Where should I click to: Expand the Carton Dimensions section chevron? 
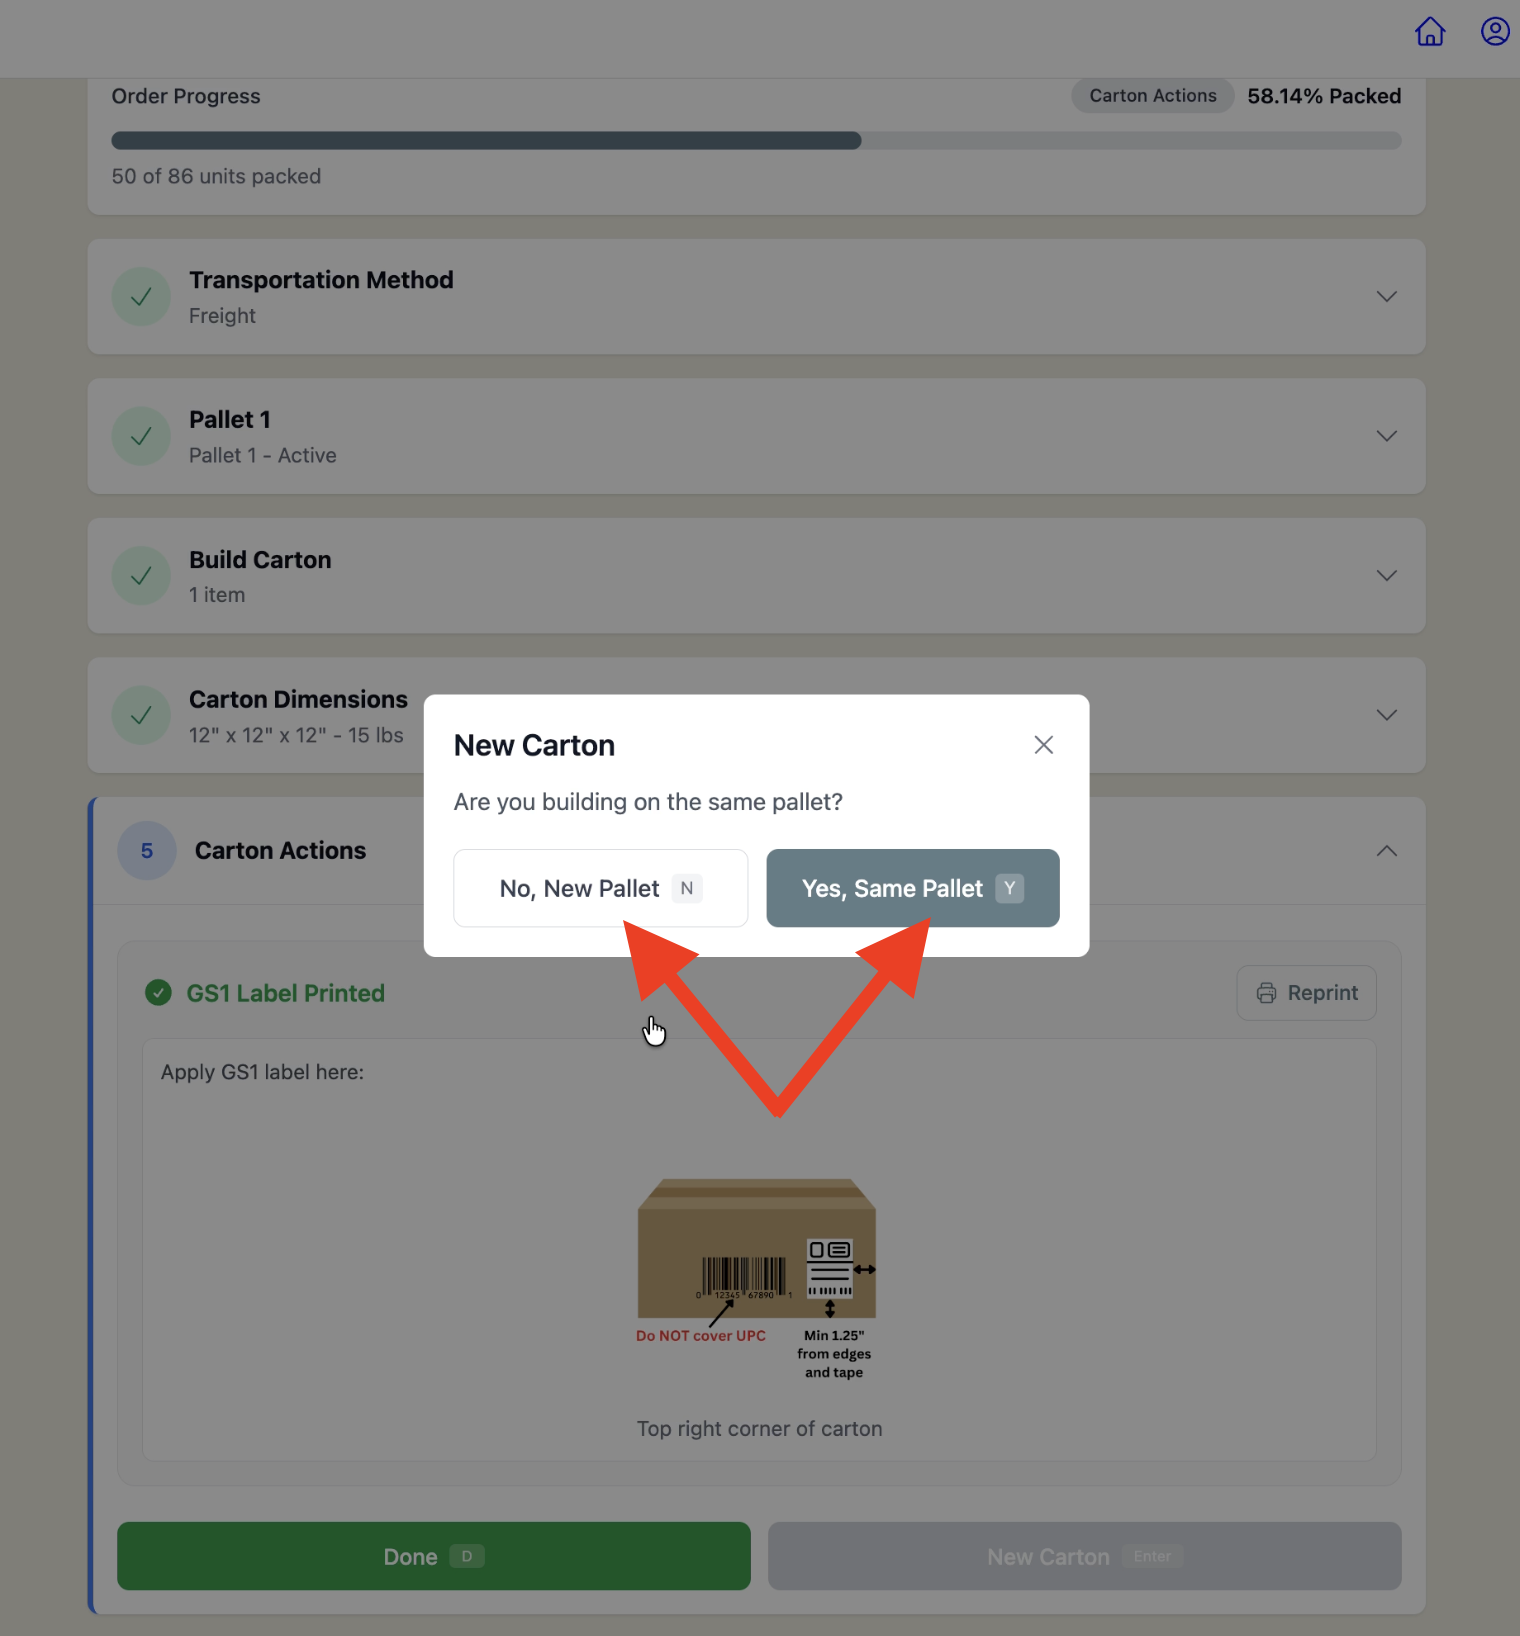(x=1386, y=715)
